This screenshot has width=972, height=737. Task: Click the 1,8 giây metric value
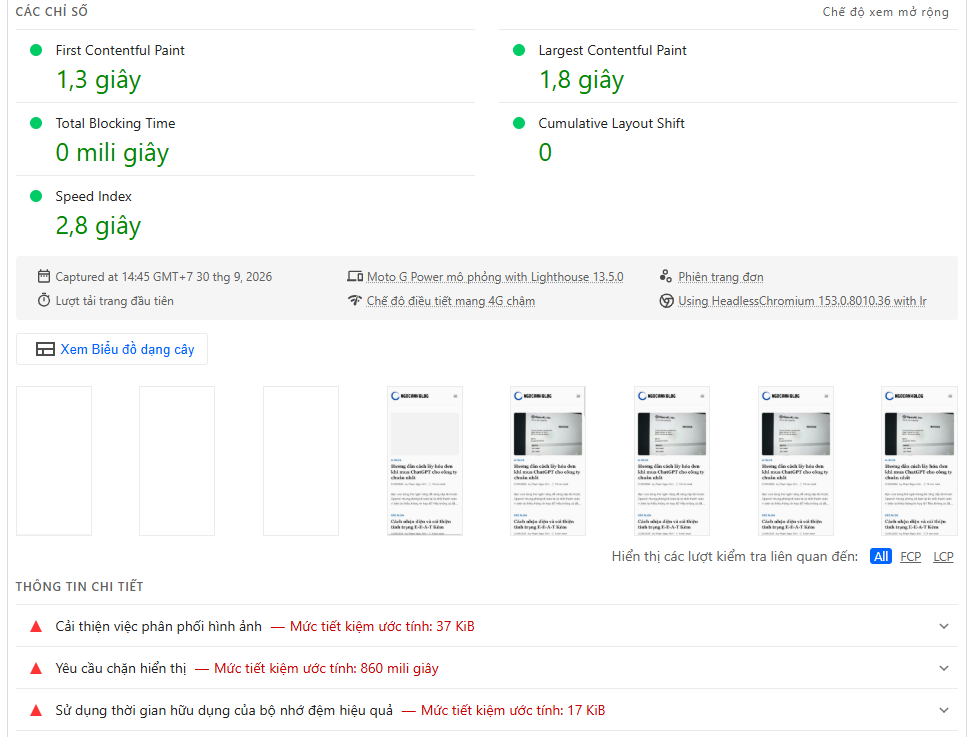point(581,80)
